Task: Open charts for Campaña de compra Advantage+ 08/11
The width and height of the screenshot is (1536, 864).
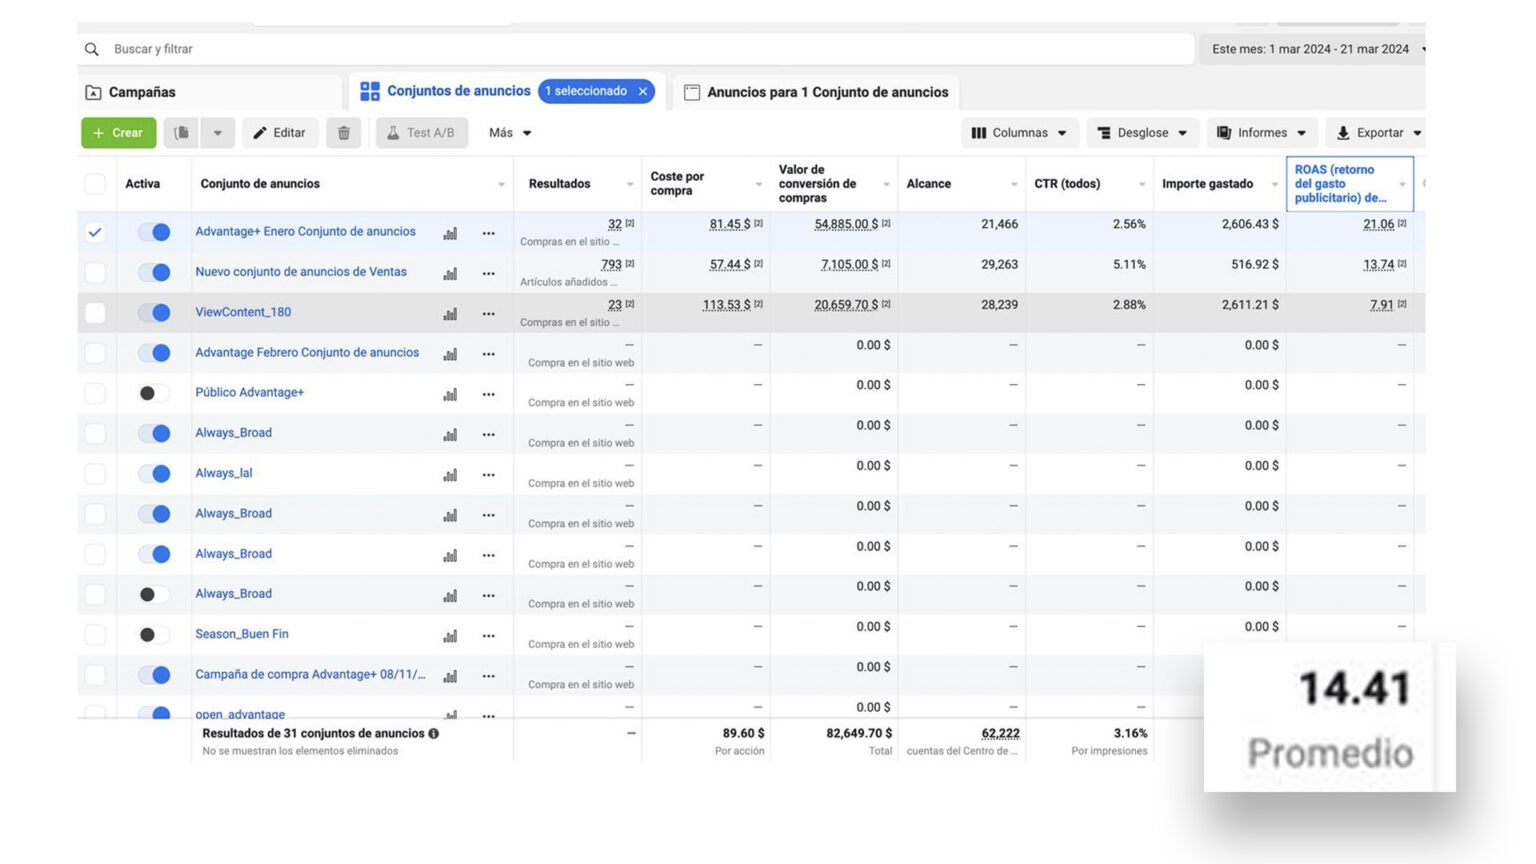Action: tap(450, 676)
